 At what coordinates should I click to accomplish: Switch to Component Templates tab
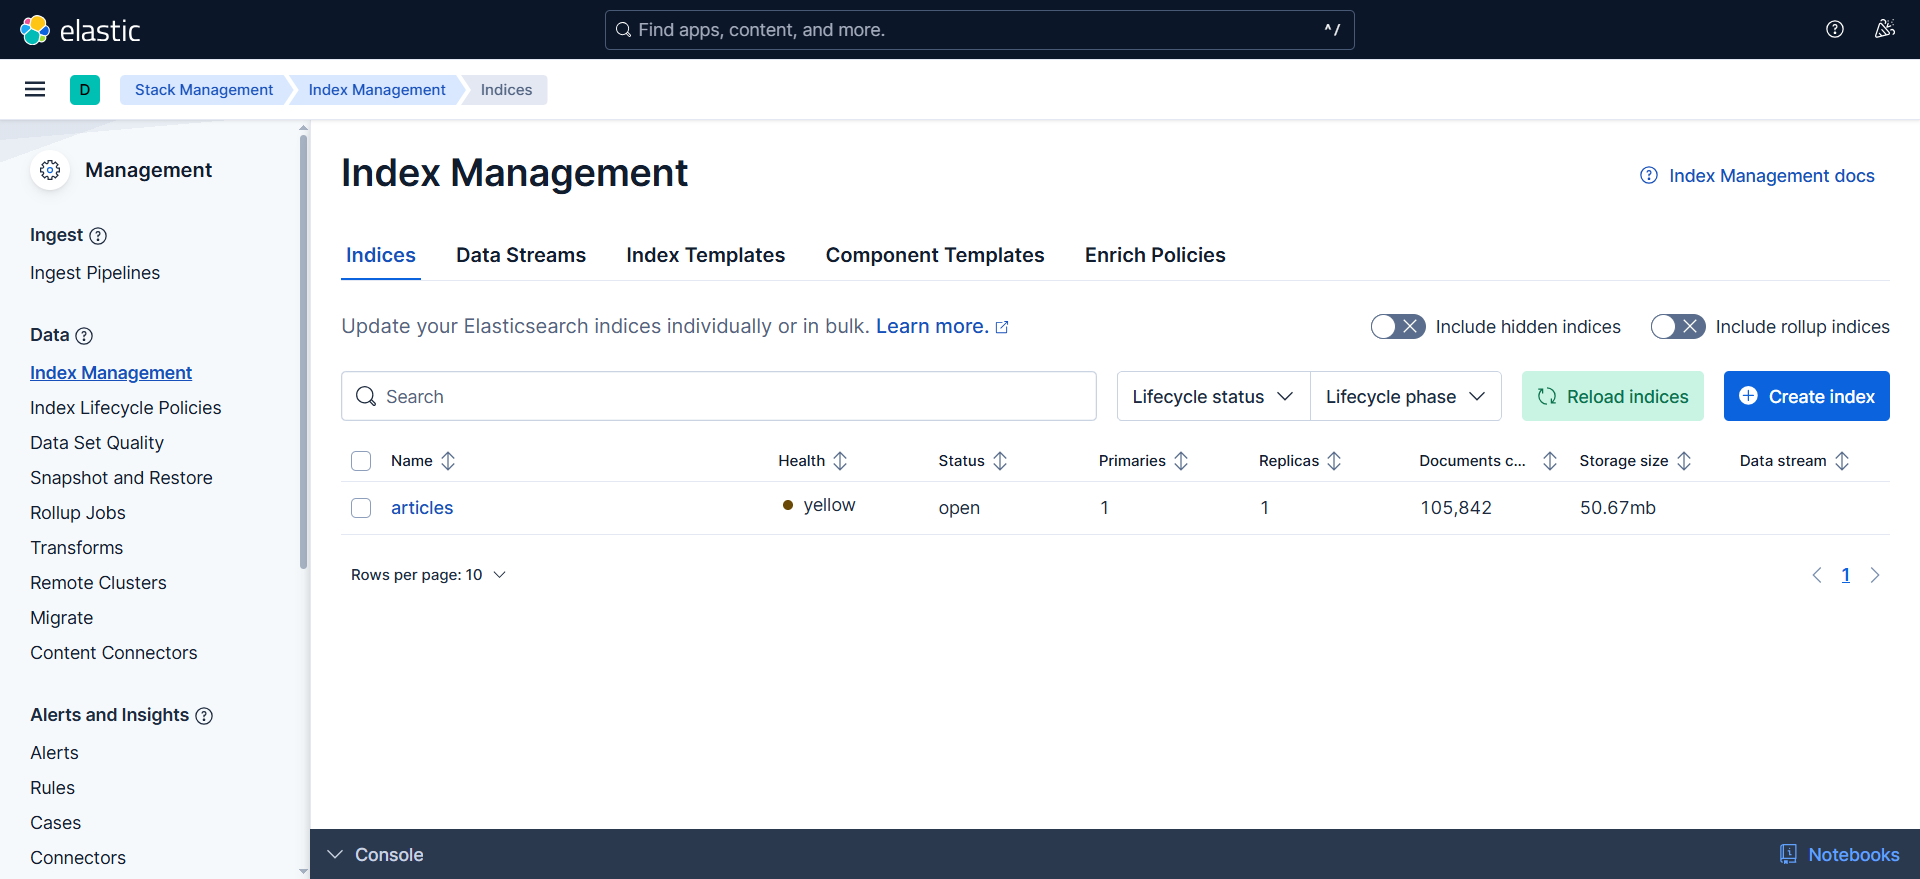point(935,255)
